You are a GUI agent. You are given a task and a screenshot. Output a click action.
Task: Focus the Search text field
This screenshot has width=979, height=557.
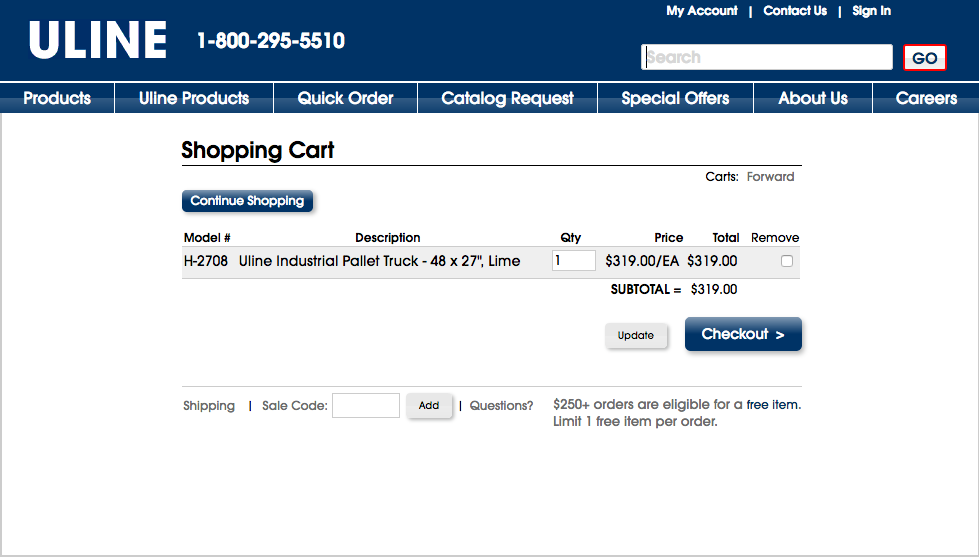tap(767, 57)
